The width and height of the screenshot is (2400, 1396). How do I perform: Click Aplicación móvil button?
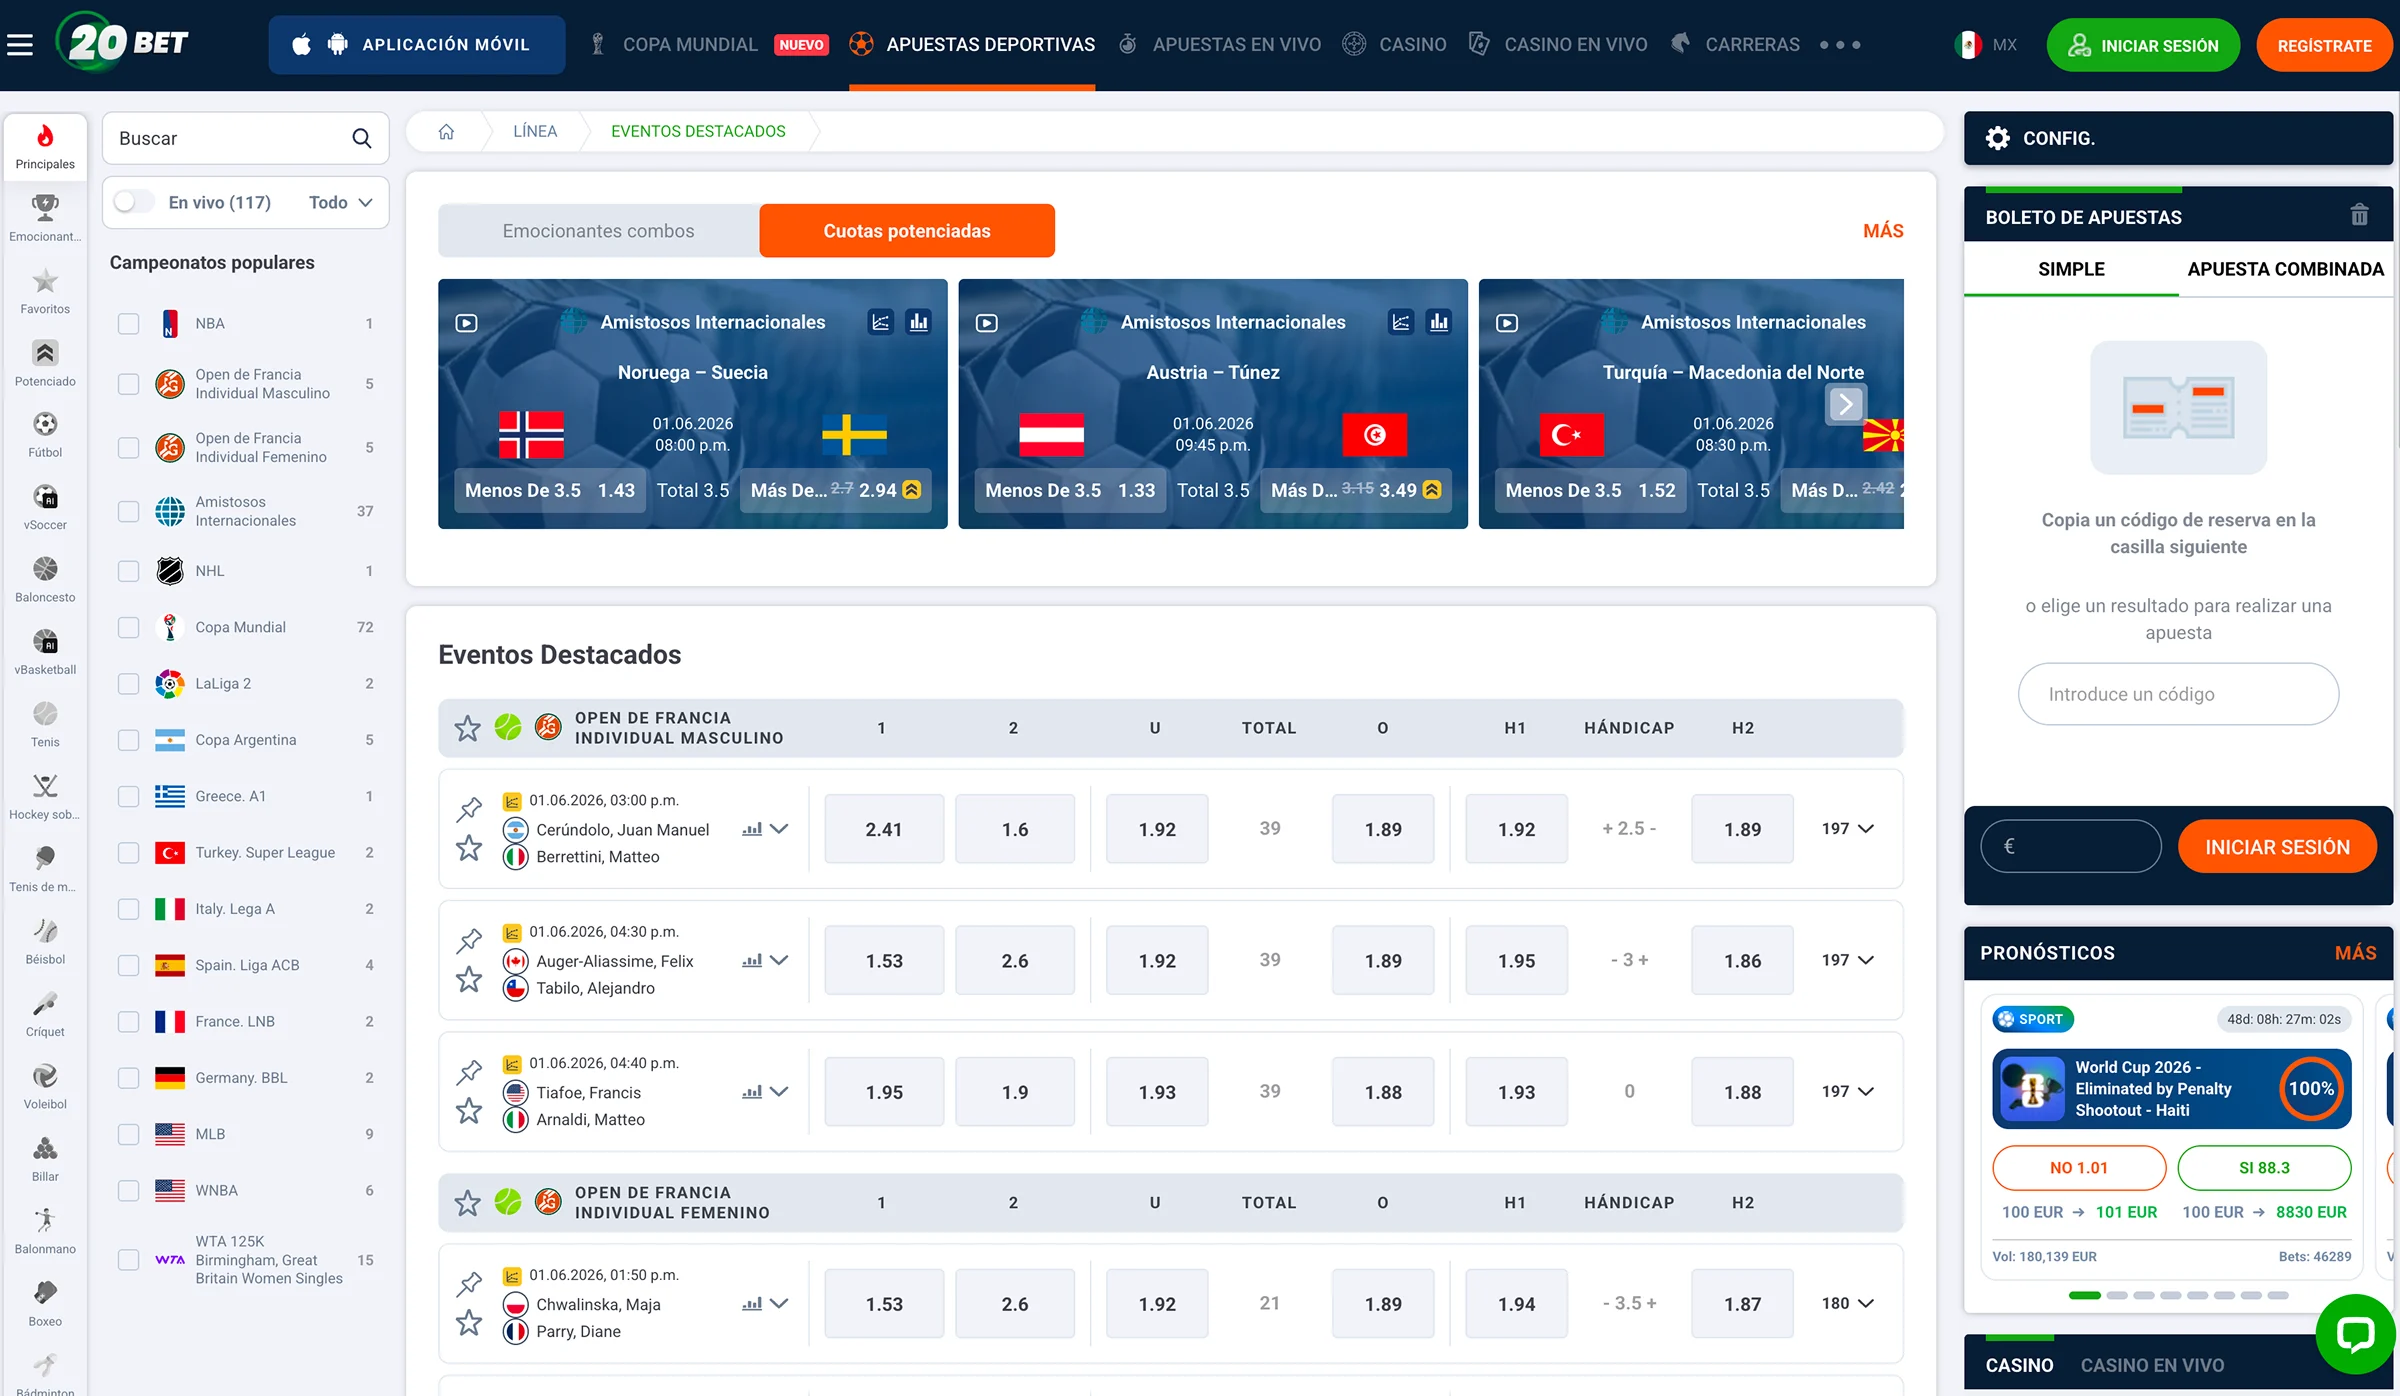pos(416,44)
